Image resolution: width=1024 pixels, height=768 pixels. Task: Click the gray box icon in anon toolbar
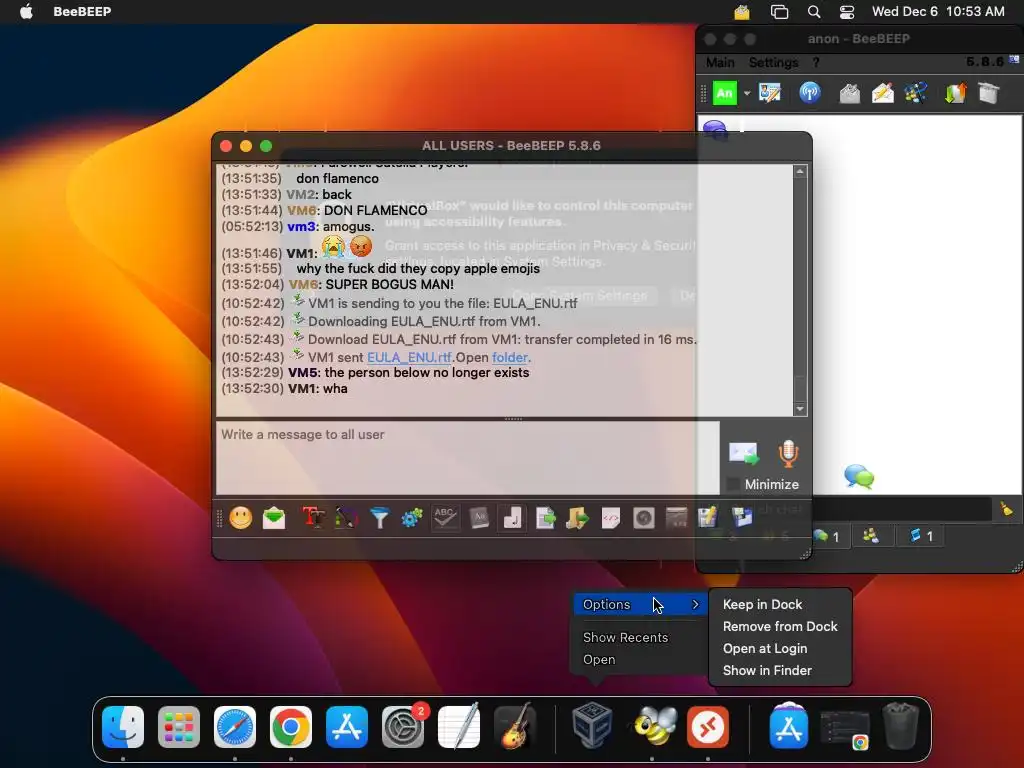[x=989, y=93]
